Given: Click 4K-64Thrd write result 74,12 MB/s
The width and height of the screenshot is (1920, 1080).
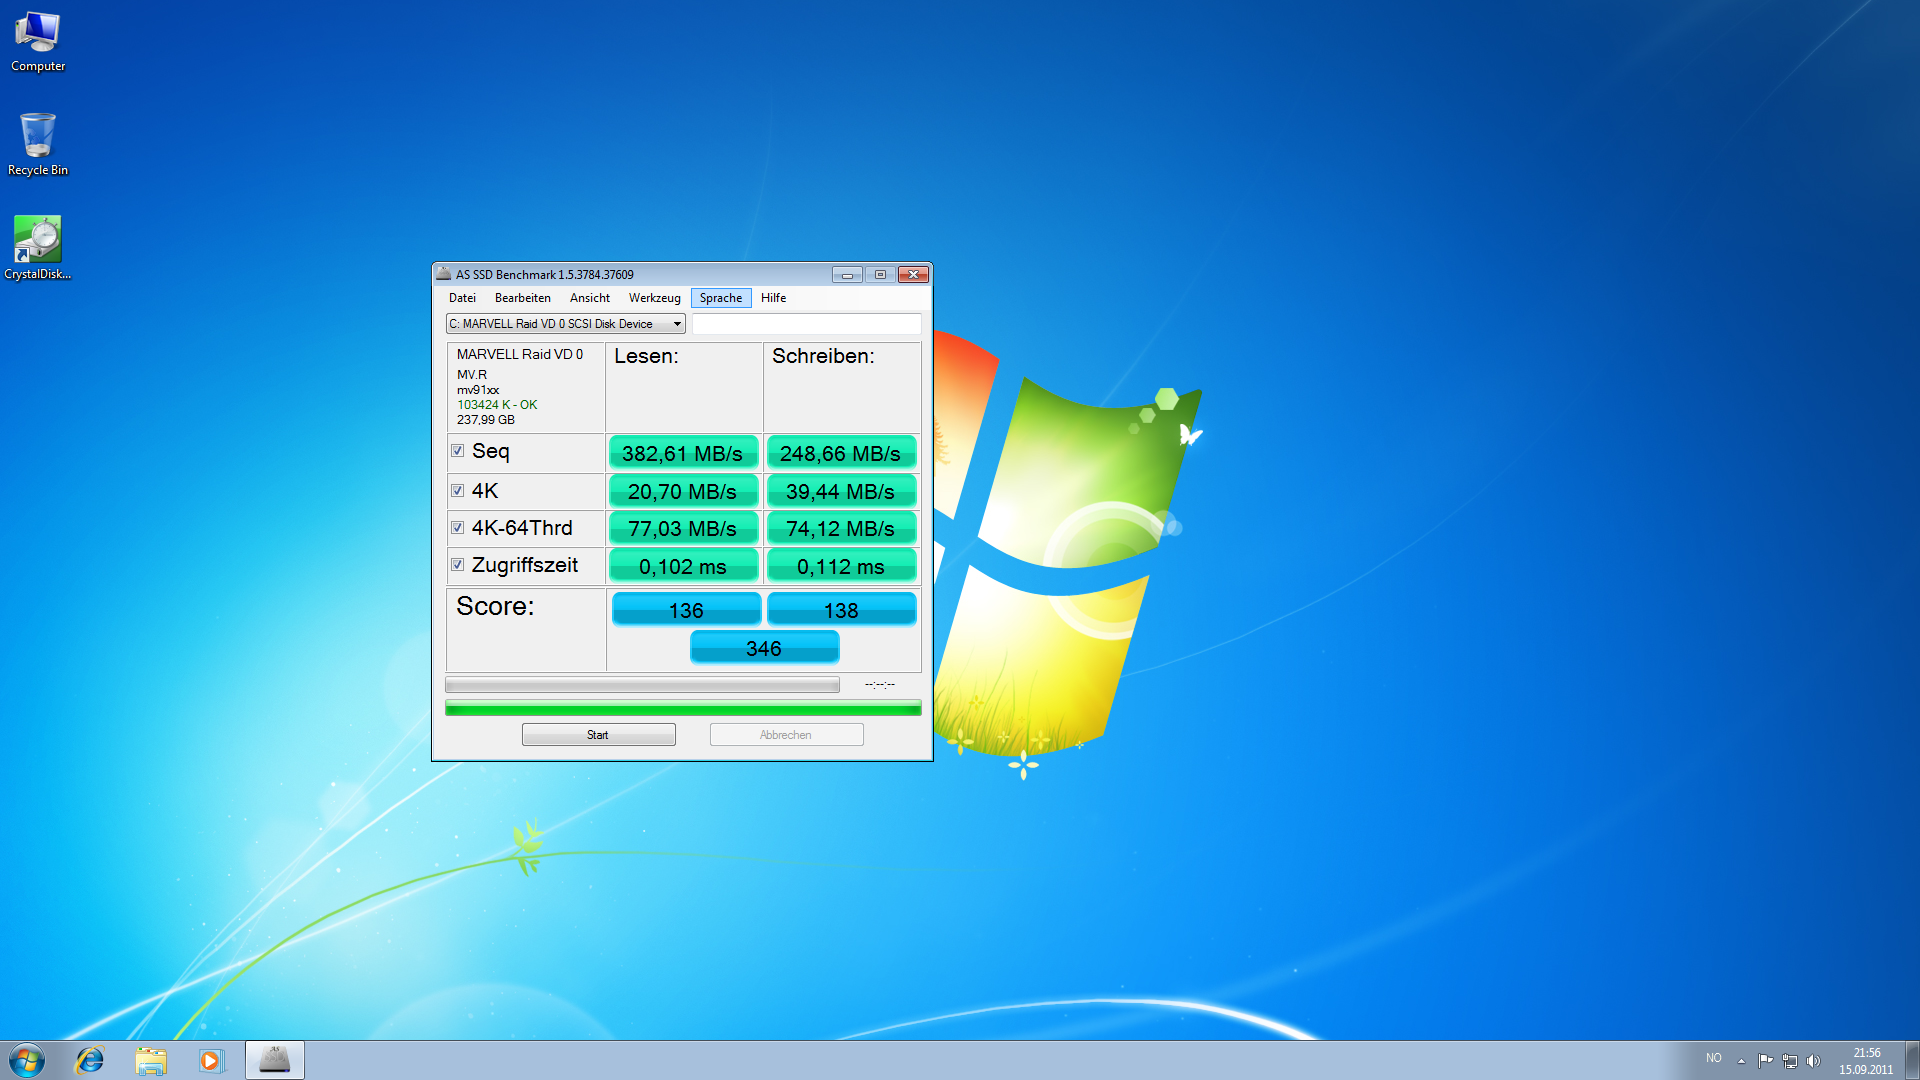Looking at the screenshot, I should click(841, 528).
